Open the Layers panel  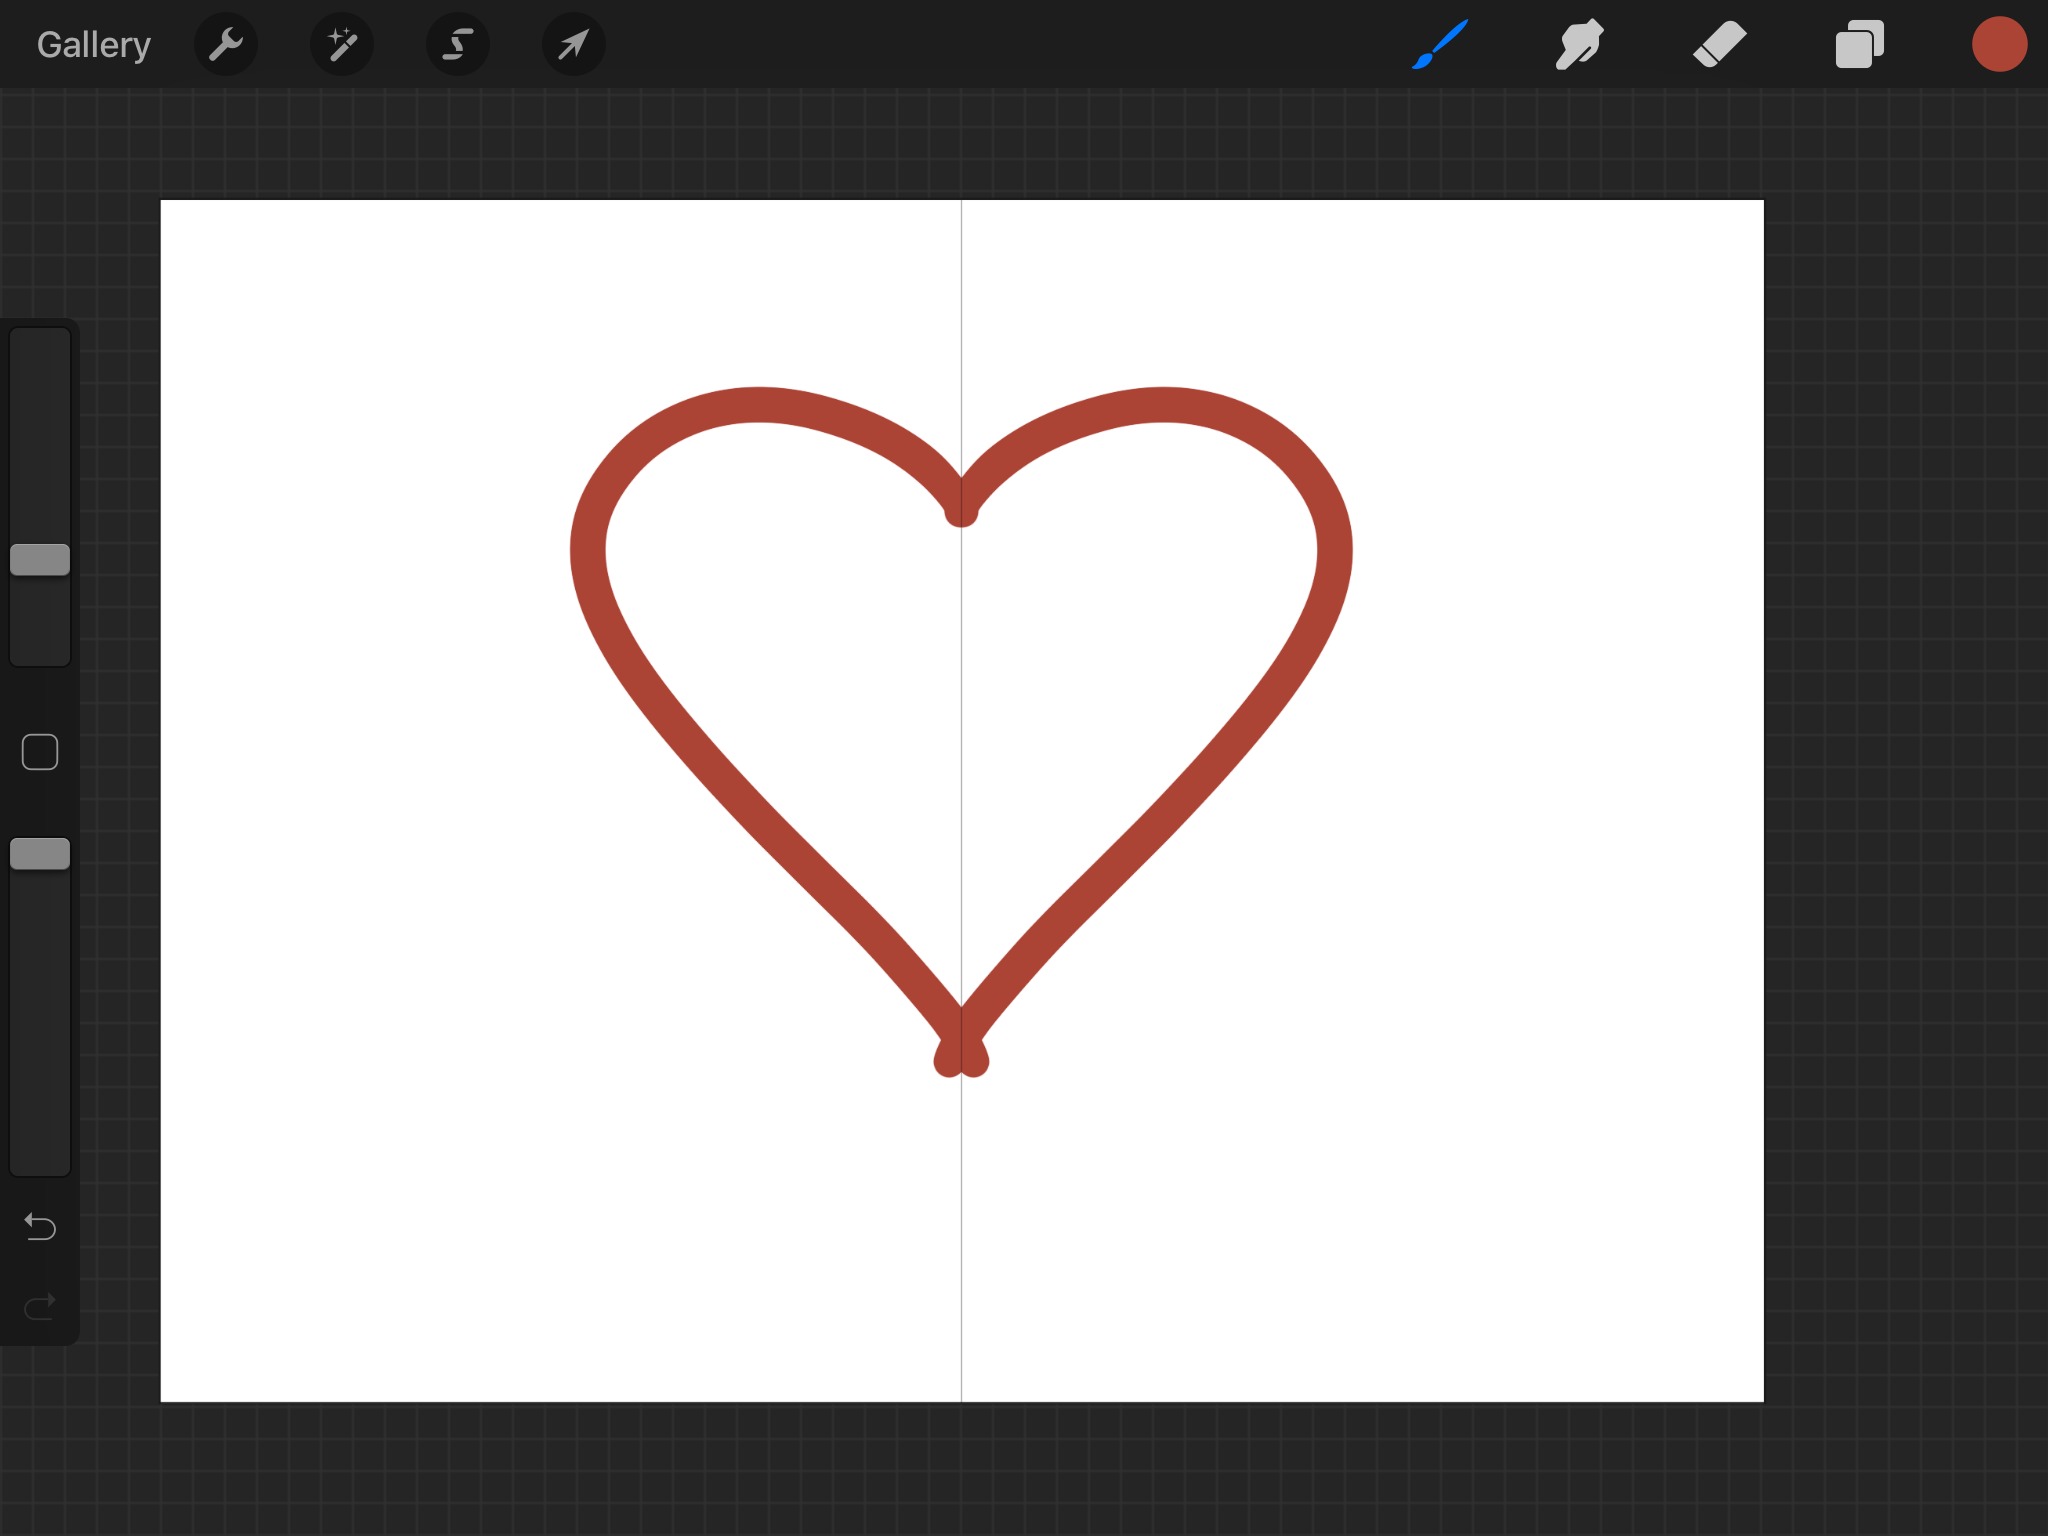[1859, 45]
